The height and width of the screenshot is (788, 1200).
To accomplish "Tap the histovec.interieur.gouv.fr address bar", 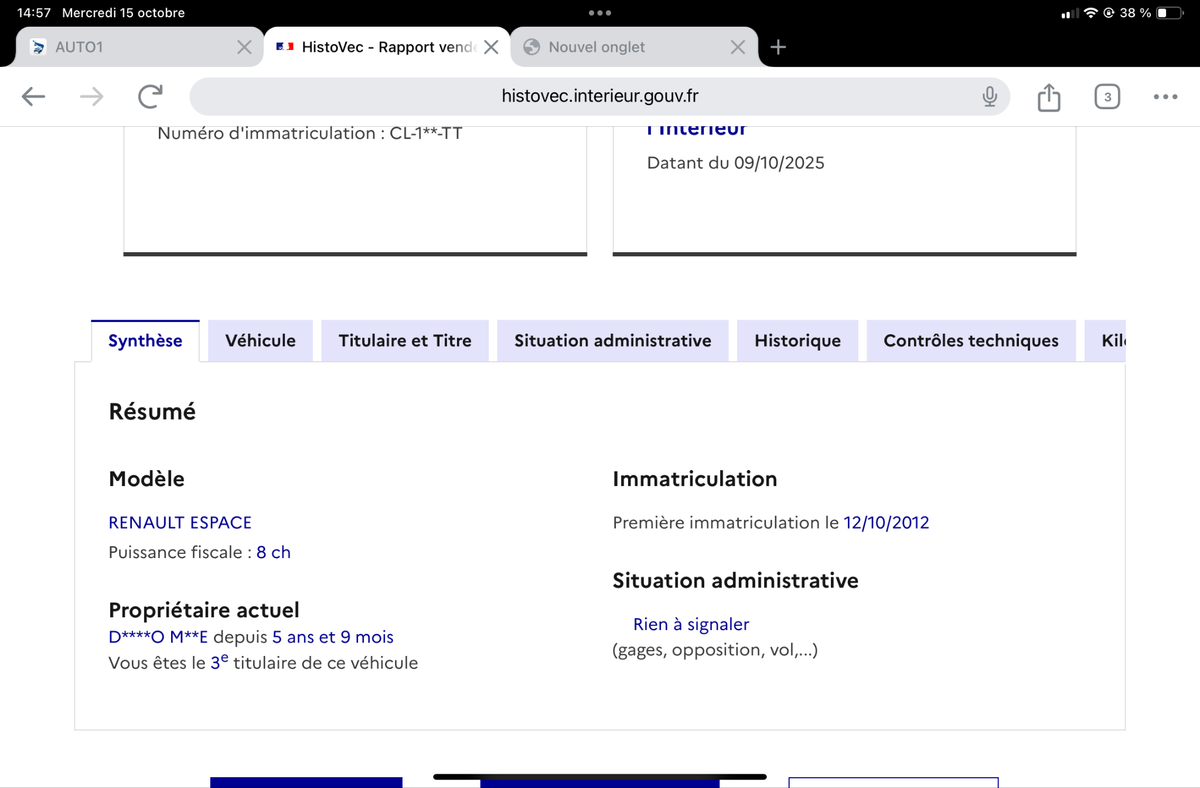I will (x=600, y=96).
